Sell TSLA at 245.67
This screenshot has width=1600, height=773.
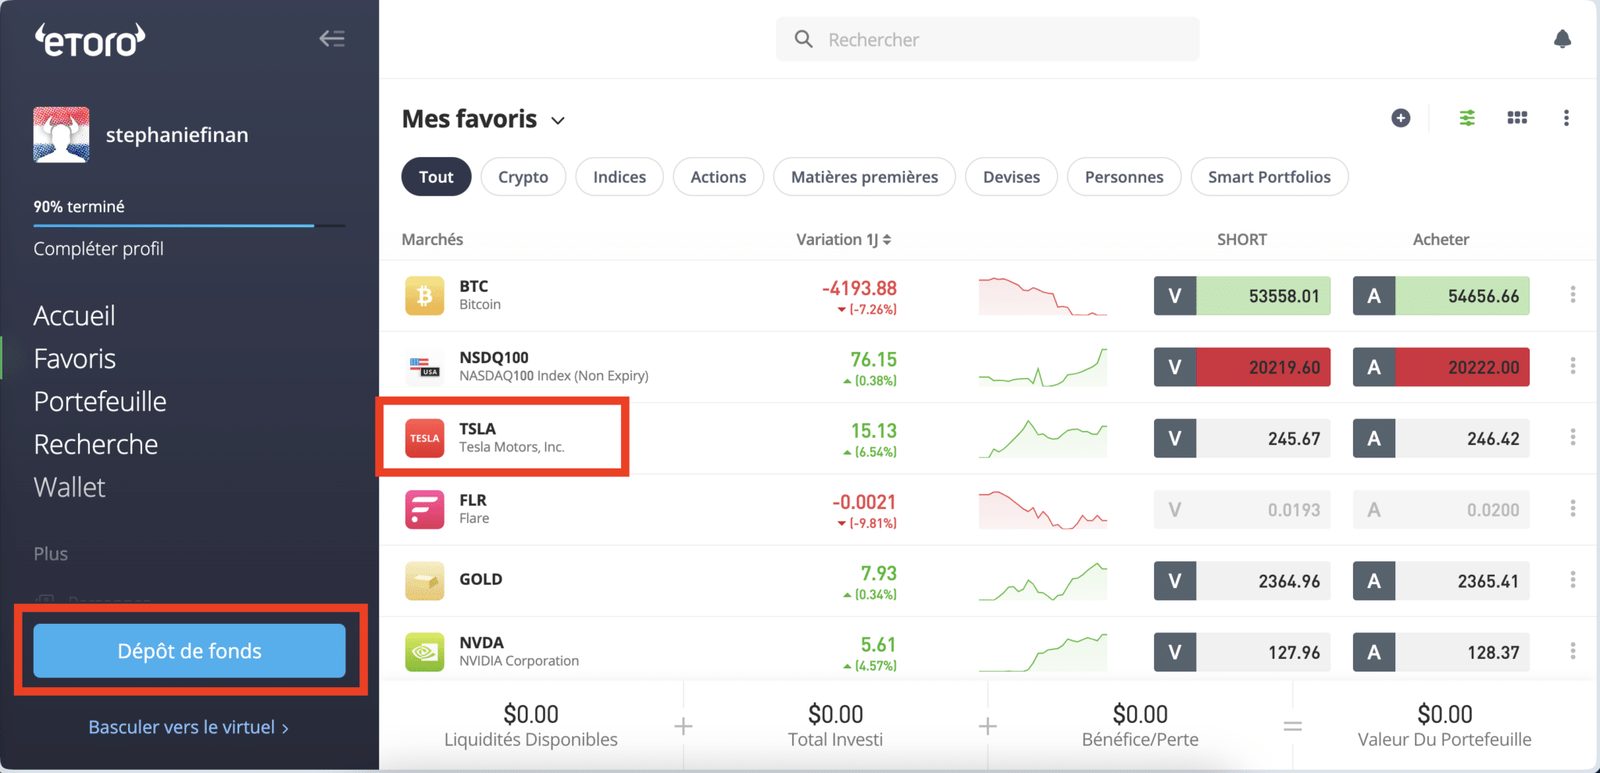pos(1242,438)
